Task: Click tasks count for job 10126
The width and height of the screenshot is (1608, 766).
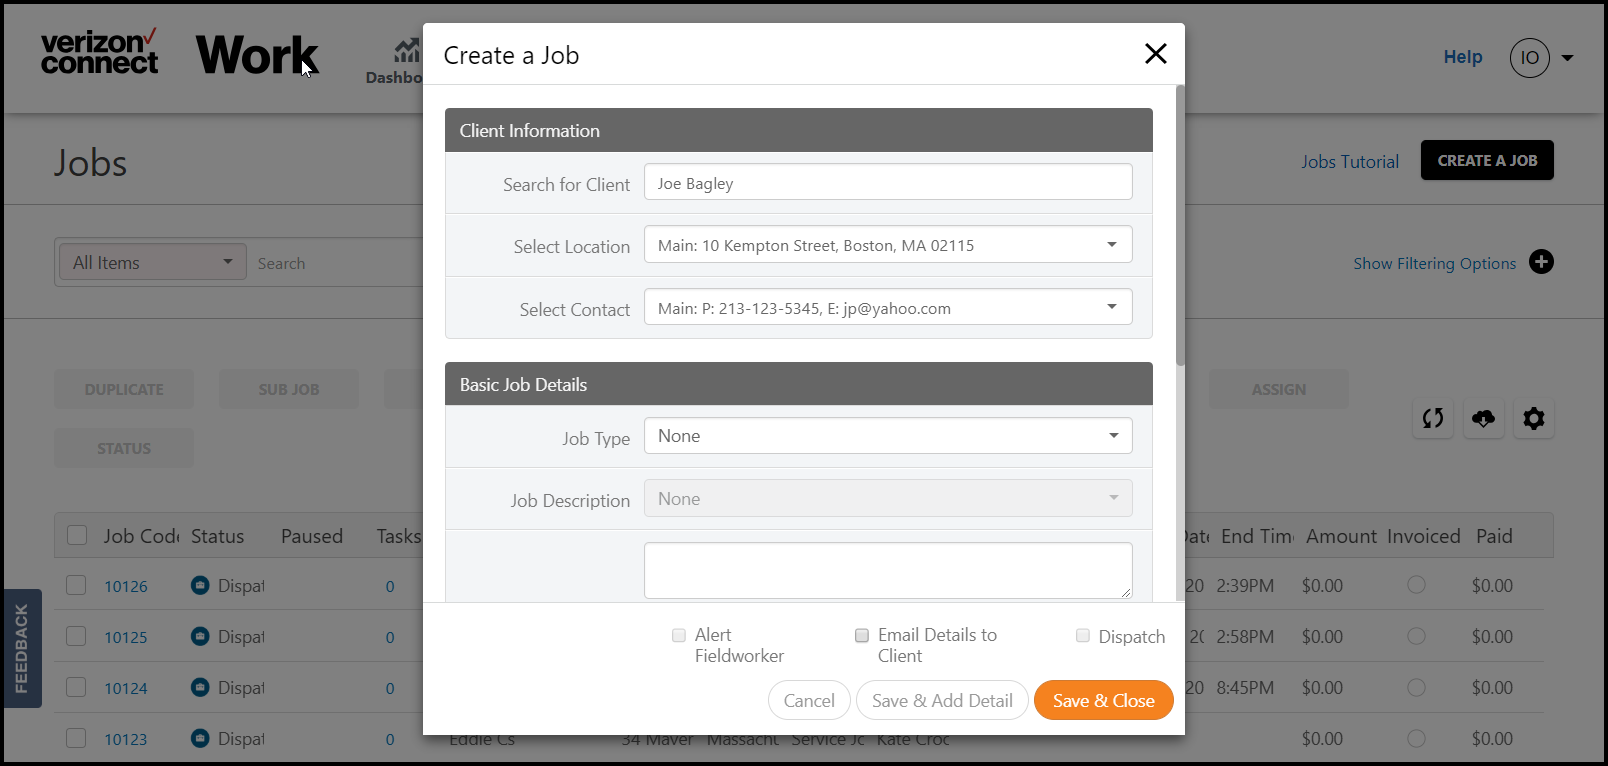Action: tap(390, 586)
